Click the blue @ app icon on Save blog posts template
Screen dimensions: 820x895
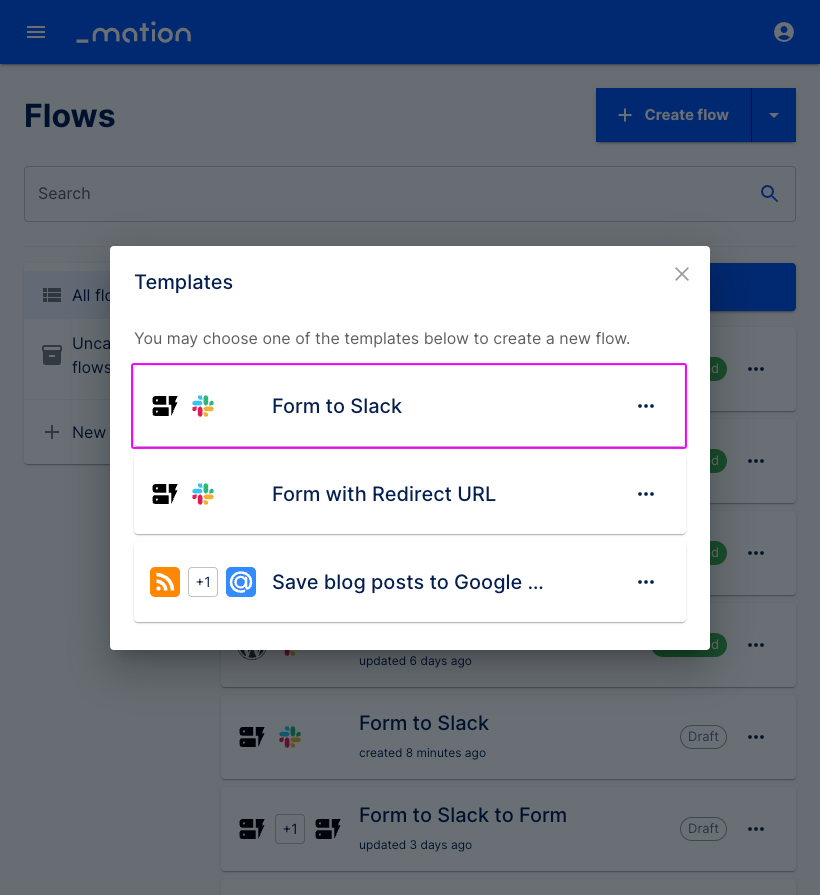click(x=240, y=582)
